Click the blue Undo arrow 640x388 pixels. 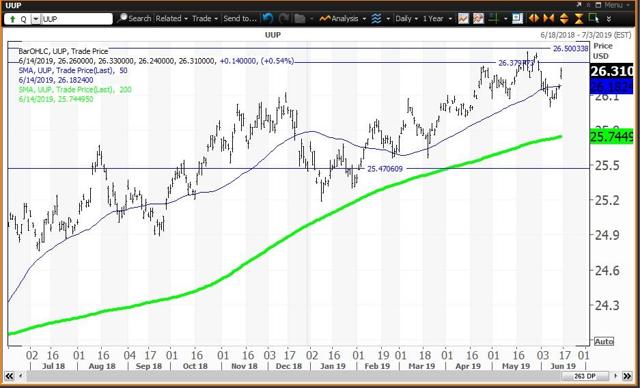pos(268,18)
